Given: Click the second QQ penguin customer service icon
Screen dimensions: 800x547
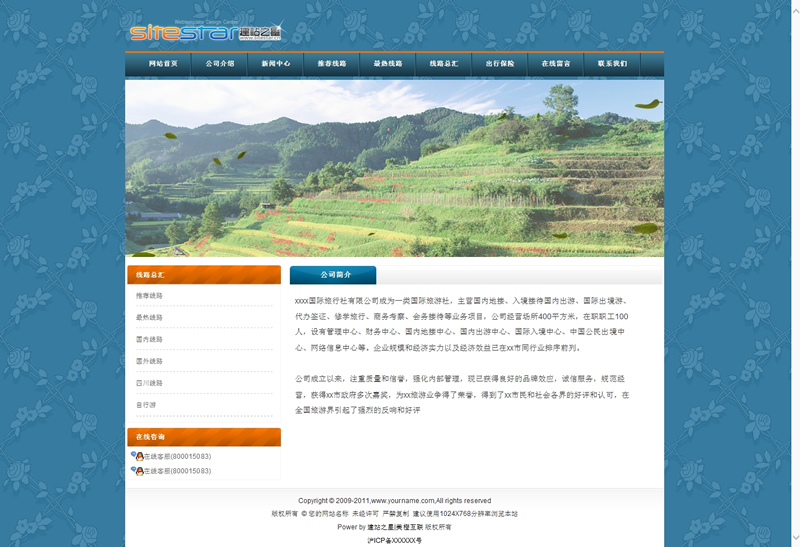Looking at the screenshot, I should coord(136,470).
